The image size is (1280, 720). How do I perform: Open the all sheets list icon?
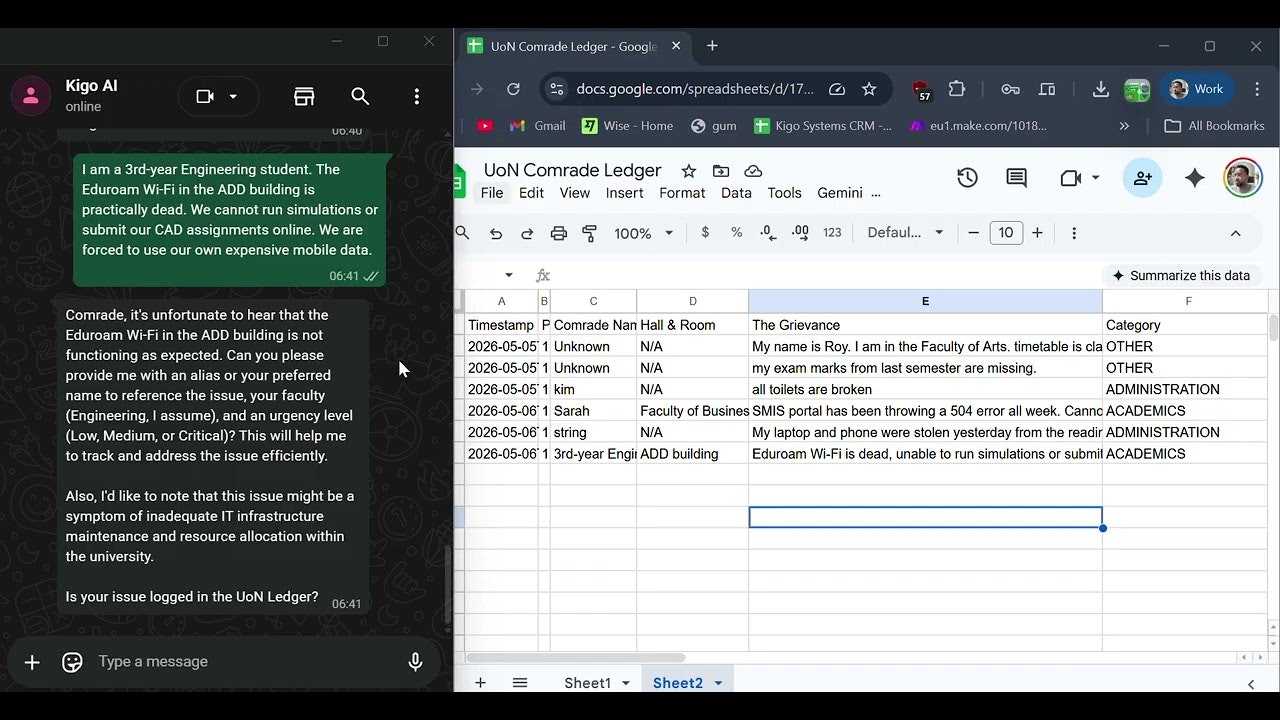[x=520, y=683]
